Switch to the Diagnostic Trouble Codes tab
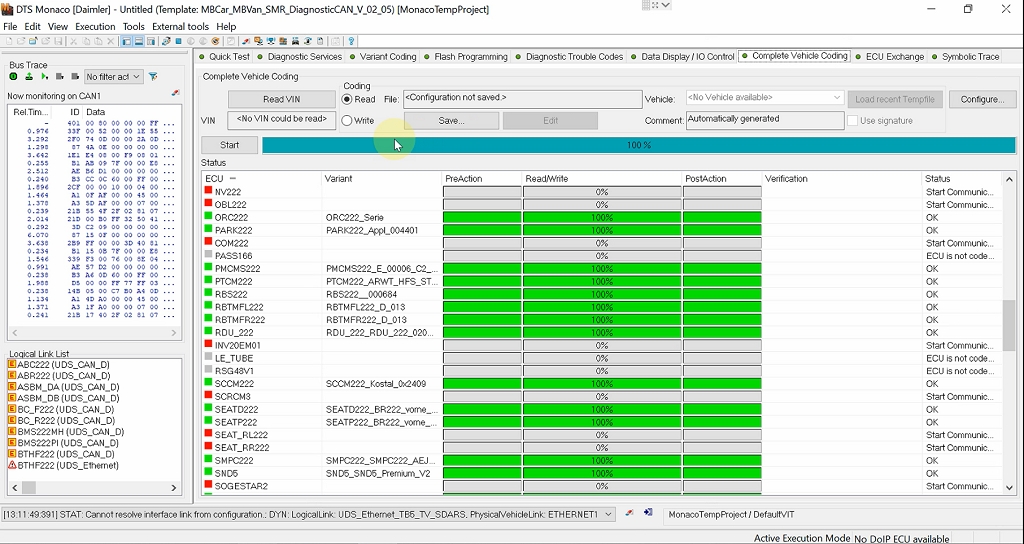Viewport: 1024px width, 544px height. tap(574, 57)
